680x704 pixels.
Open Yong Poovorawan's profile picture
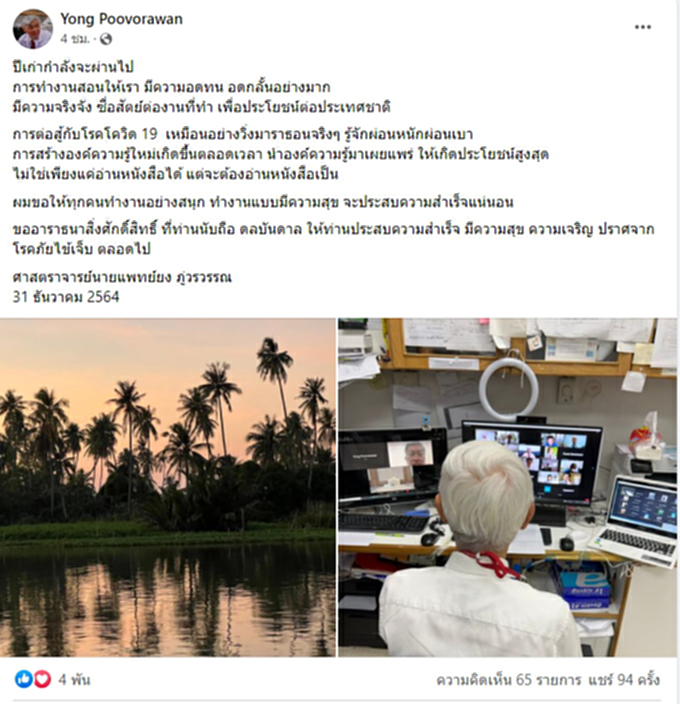[32, 29]
